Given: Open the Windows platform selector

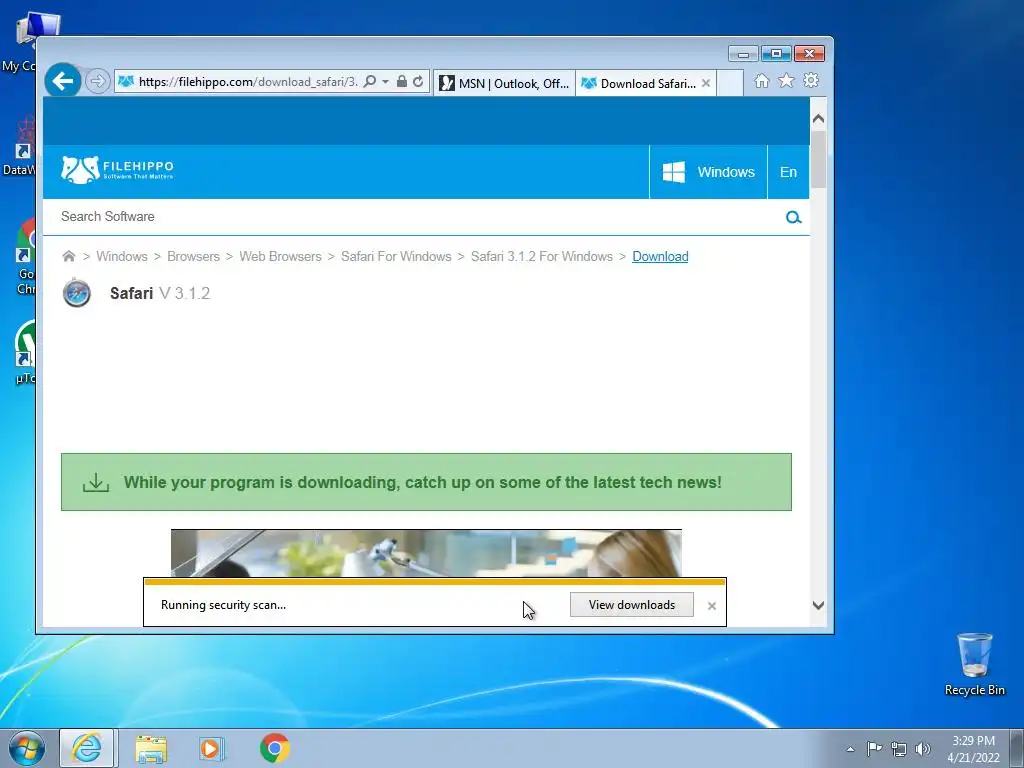Looking at the screenshot, I should pos(709,172).
